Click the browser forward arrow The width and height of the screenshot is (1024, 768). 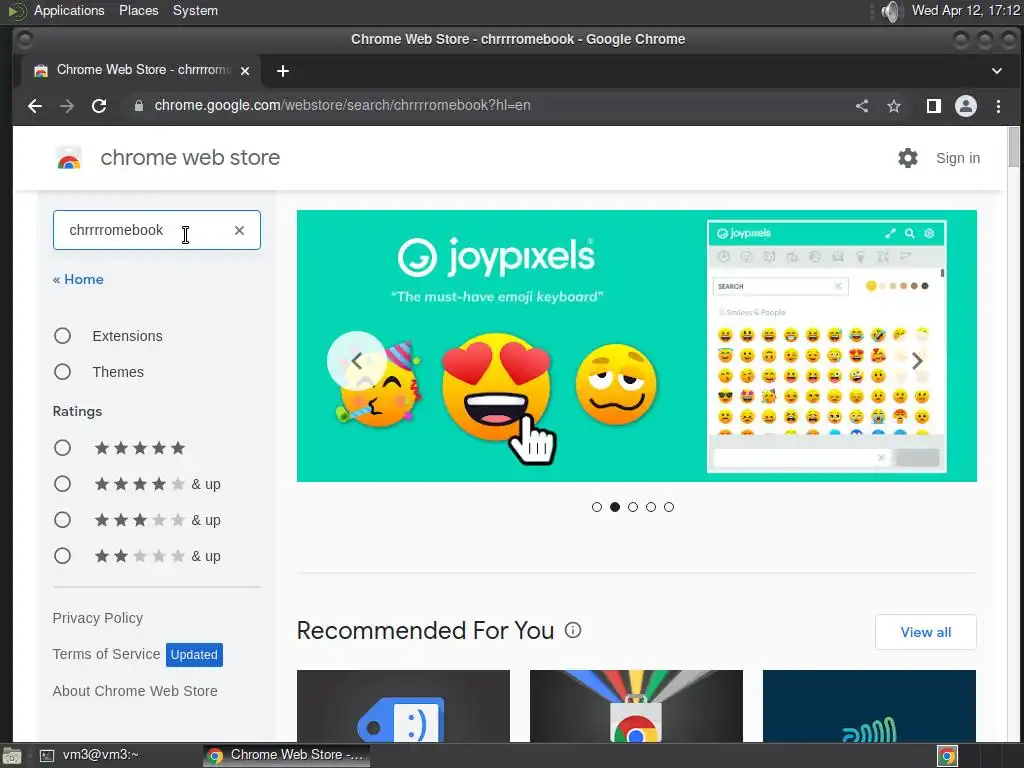(67, 106)
